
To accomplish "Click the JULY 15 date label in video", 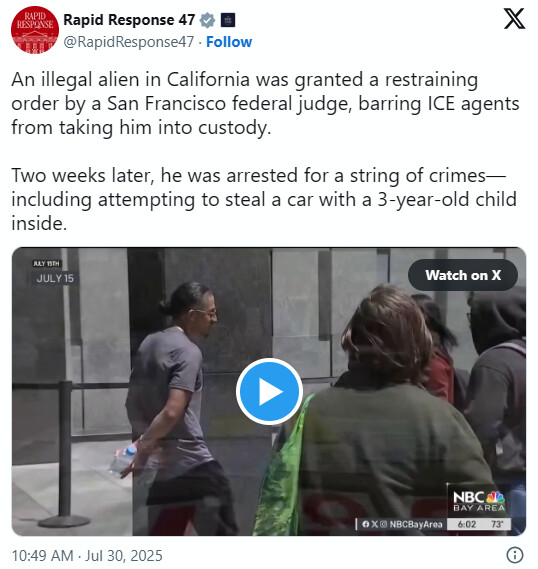I will coord(55,278).
